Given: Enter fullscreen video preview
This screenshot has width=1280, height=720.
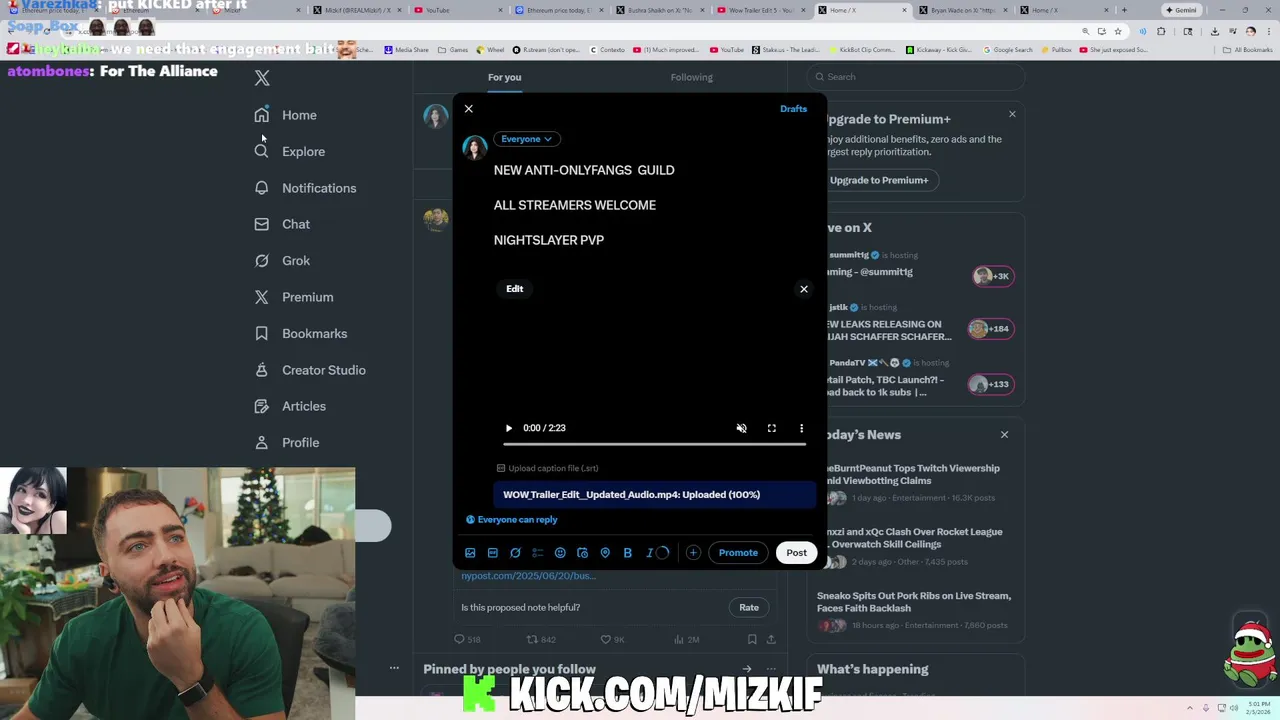Looking at the screenshot, I should tap(772, 428).
